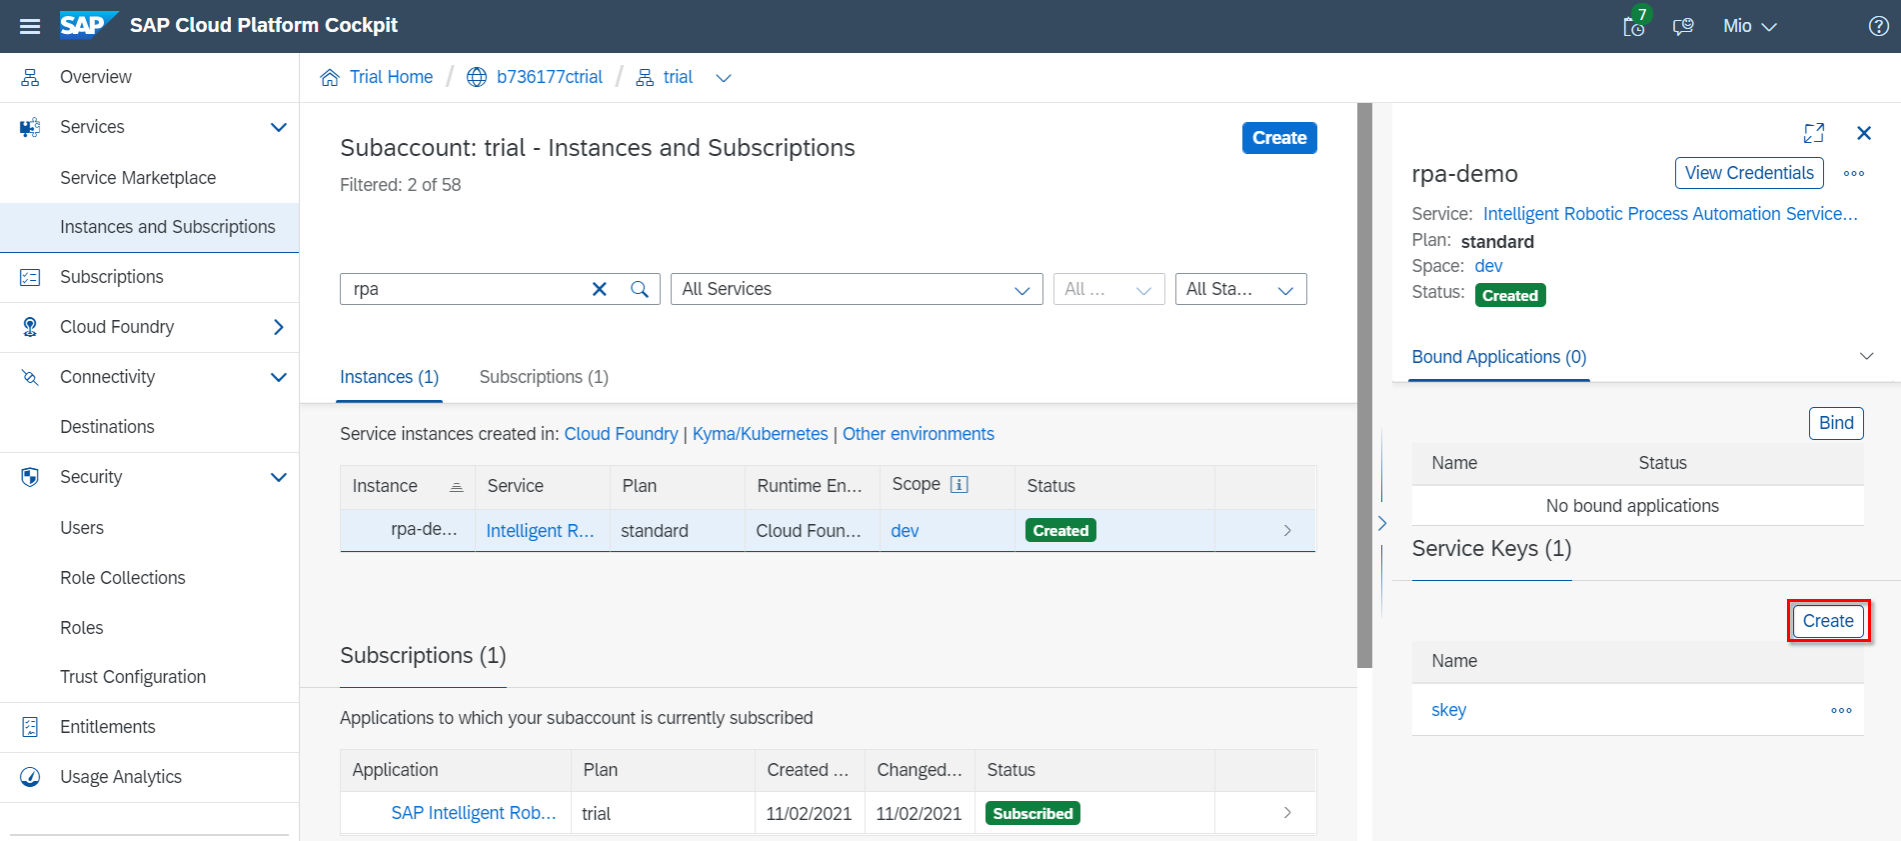This screenshot has width=1901, height=841.
Task: Switch to Subscriptions (1) tab
Action: pos(544,377)
